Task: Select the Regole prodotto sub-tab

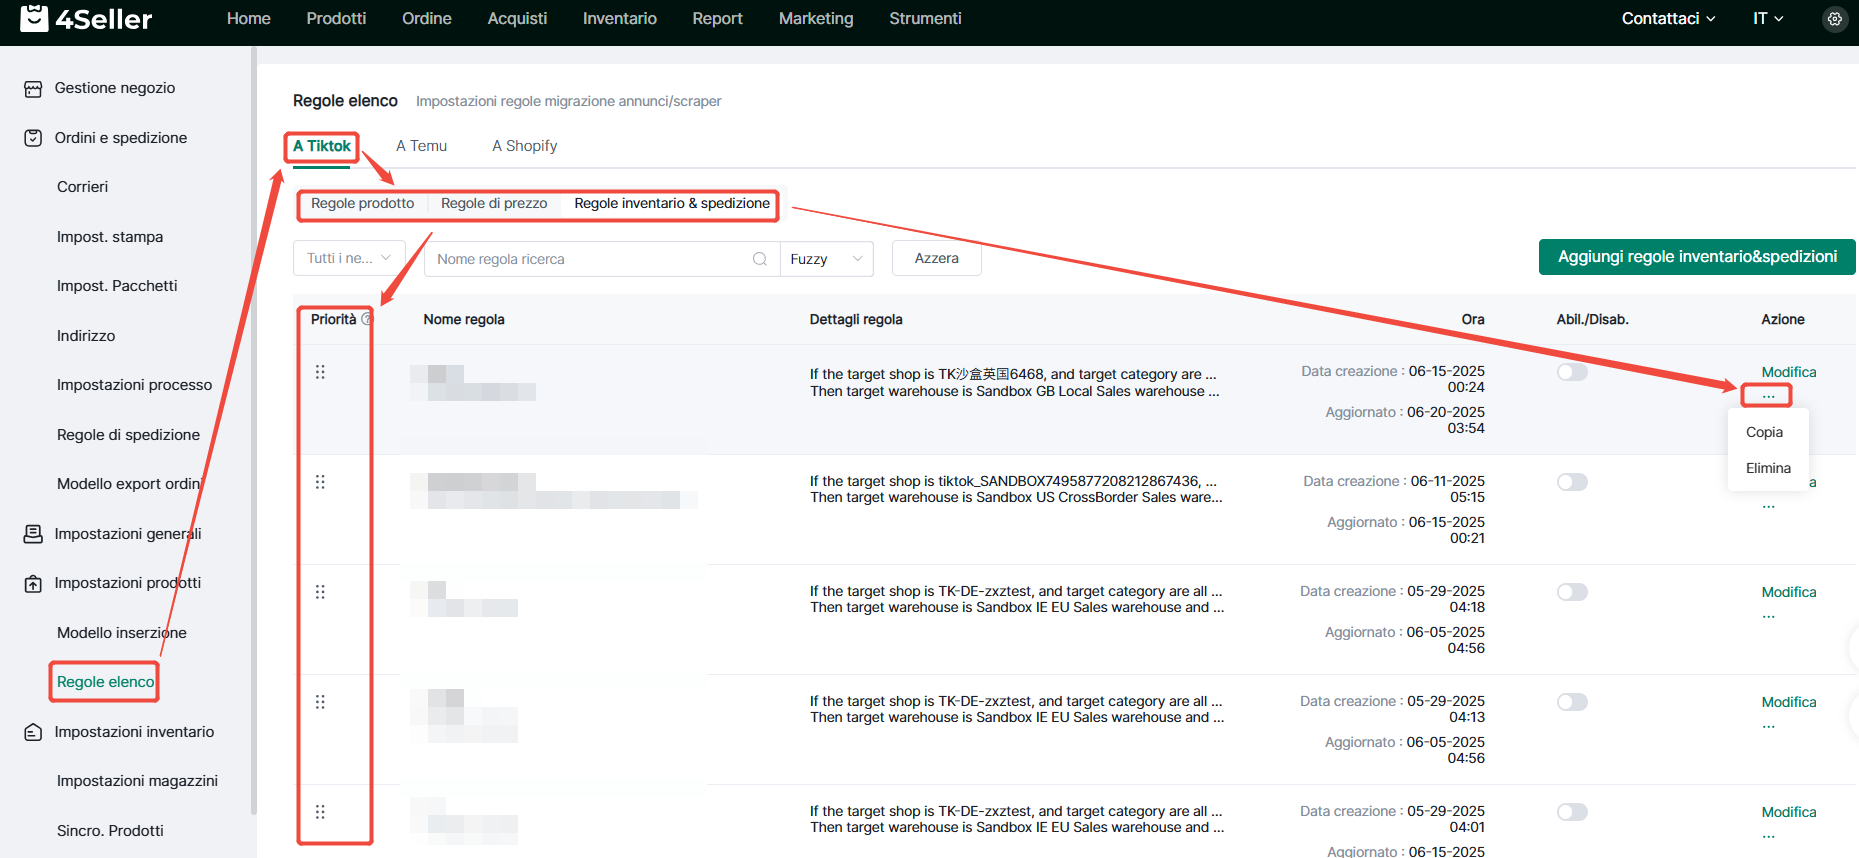Action: 362,204
